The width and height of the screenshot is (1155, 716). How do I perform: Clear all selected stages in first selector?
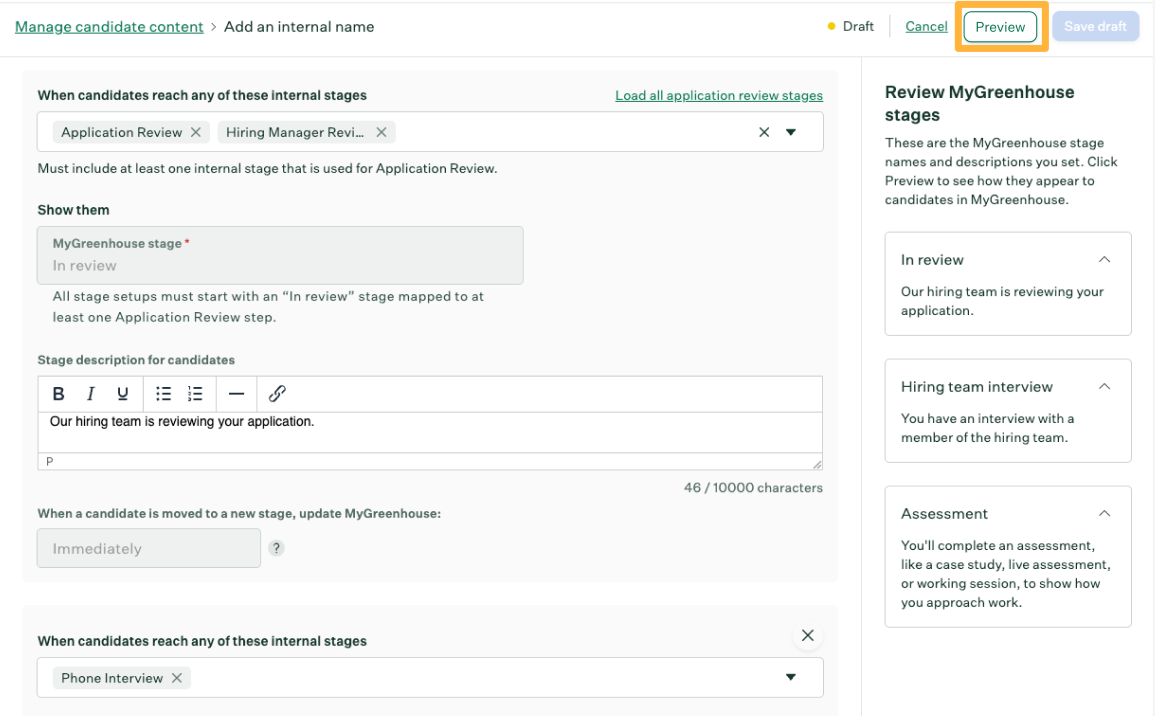(x=764, y=133)
